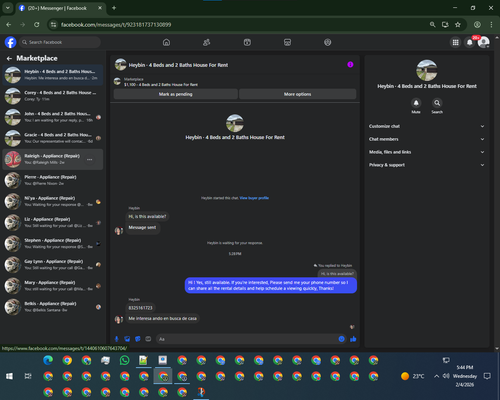Click the house thumbnail in right panel
The image size is (500, 400).
pos(427,70)
